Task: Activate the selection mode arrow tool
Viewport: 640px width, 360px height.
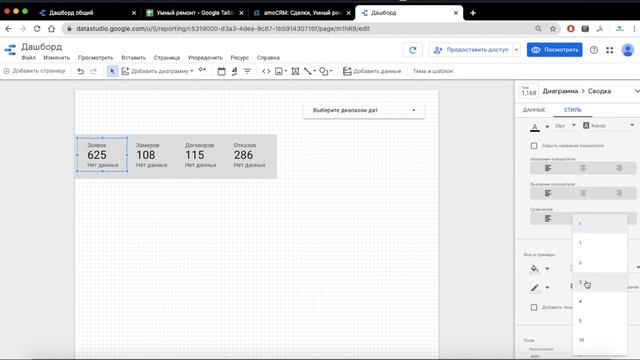Action: point(112,71)
